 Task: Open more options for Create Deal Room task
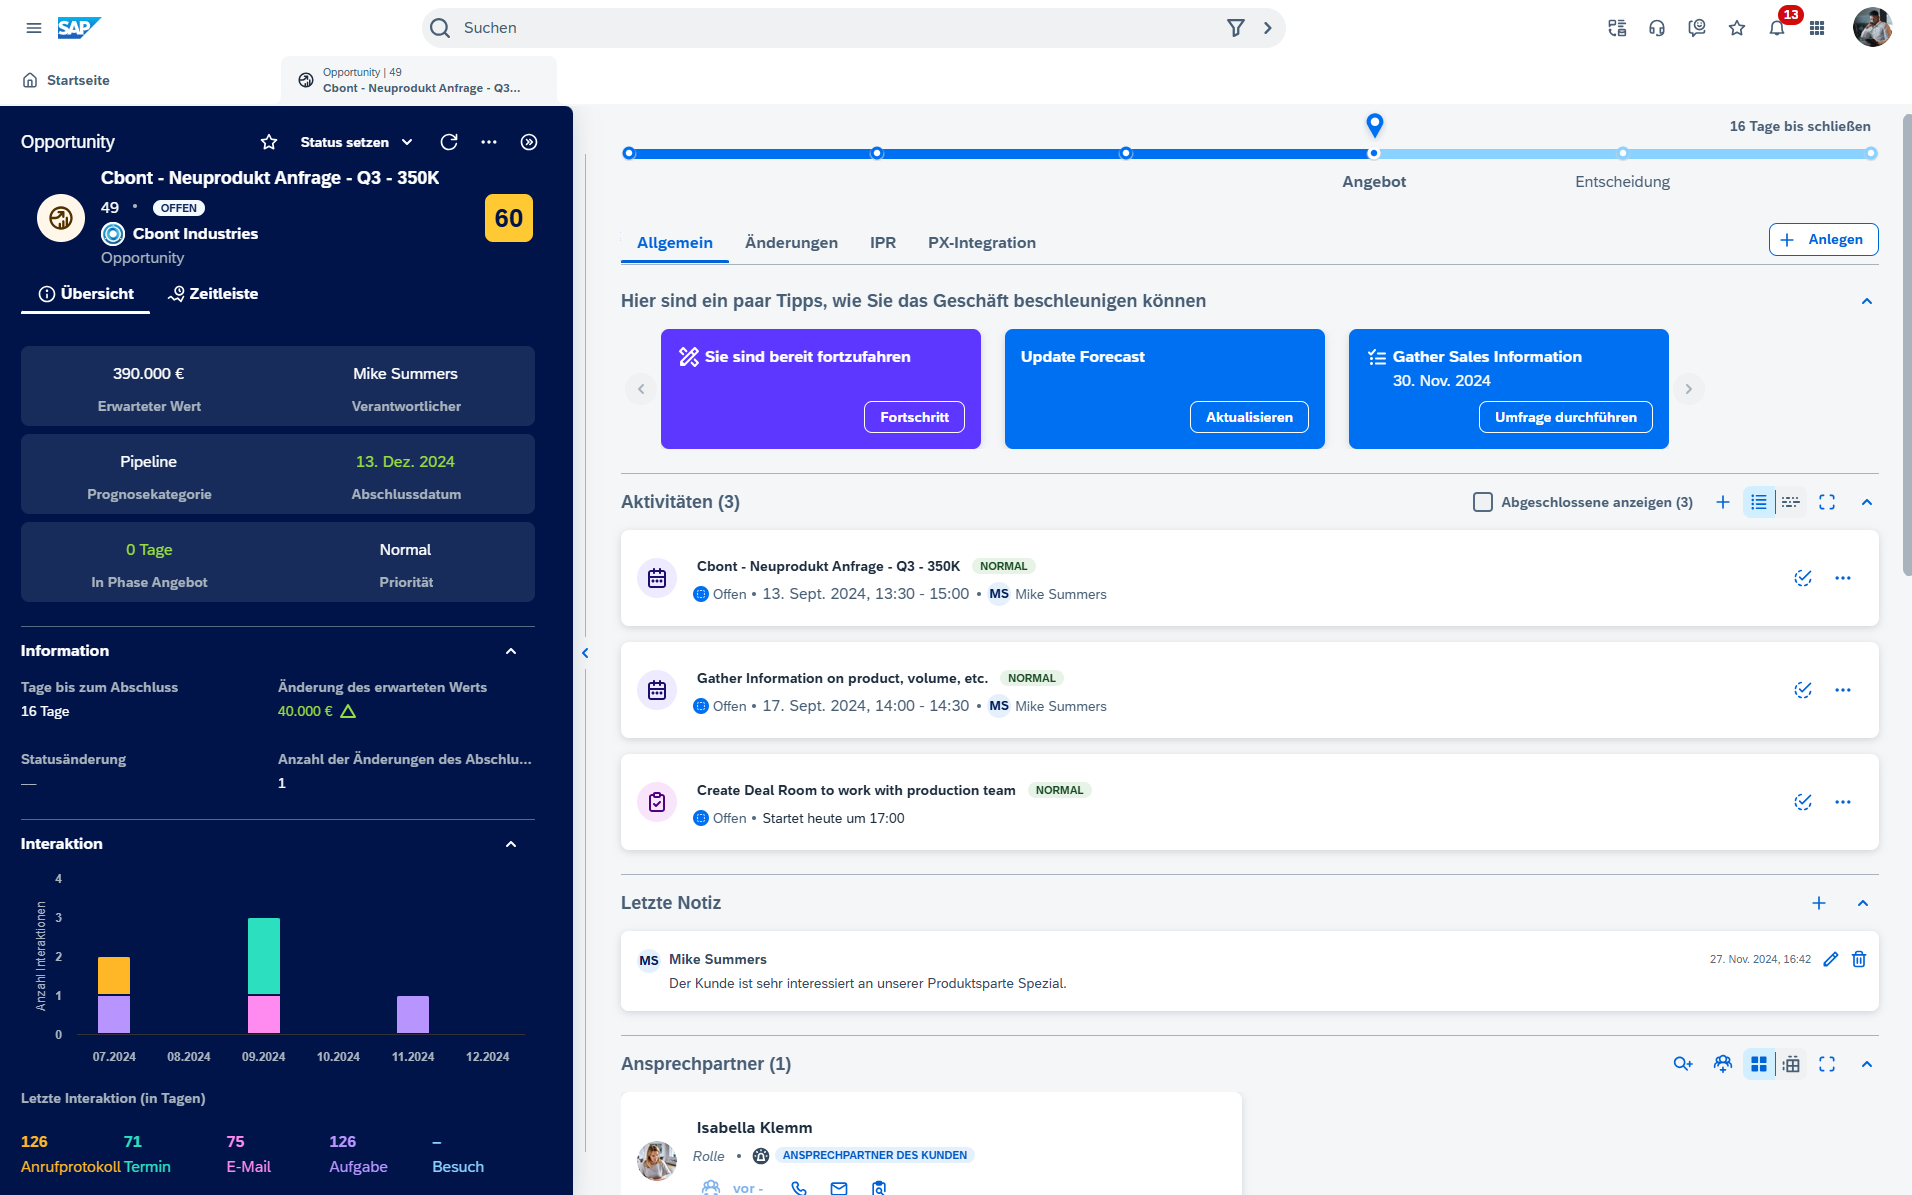(x=1843, y=802)
